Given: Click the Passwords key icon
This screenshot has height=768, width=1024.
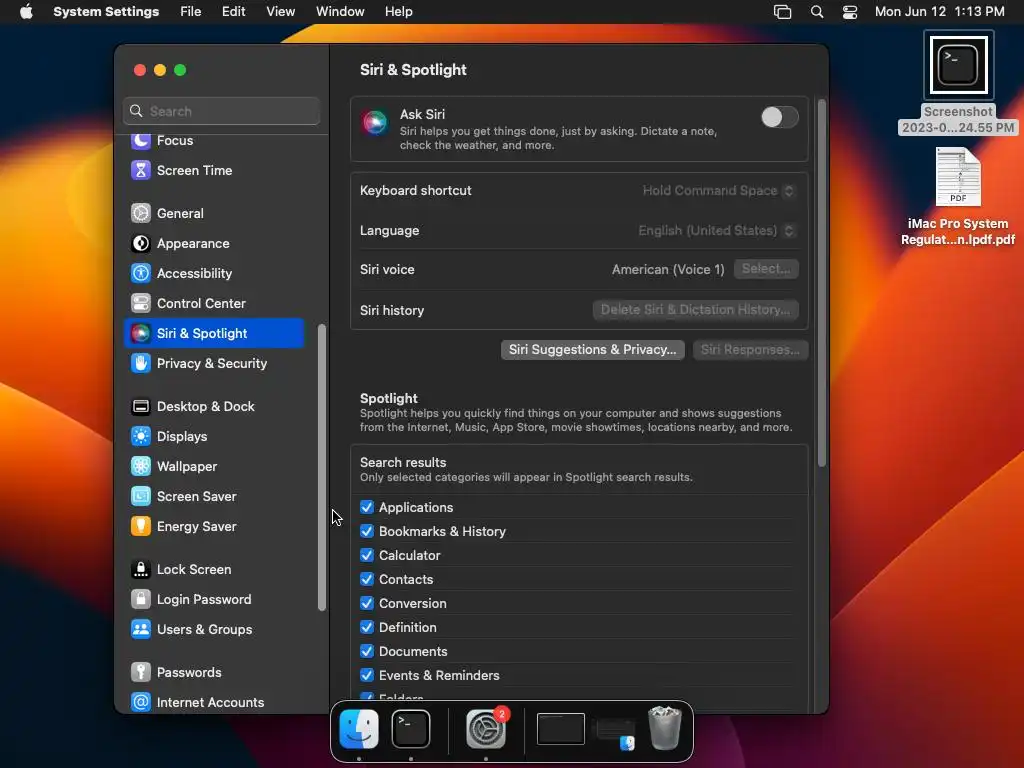Looking at the screenshot, I should pos(140,673).
